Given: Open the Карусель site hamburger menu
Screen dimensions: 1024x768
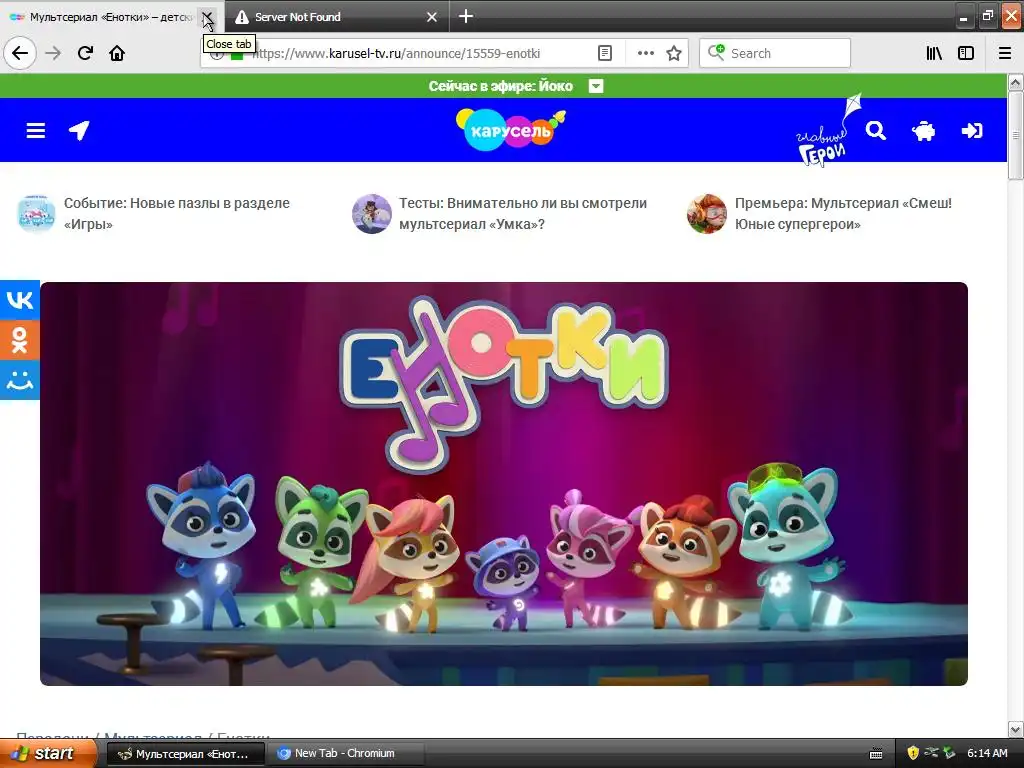Looking at the screenshot, I should 35,131.
